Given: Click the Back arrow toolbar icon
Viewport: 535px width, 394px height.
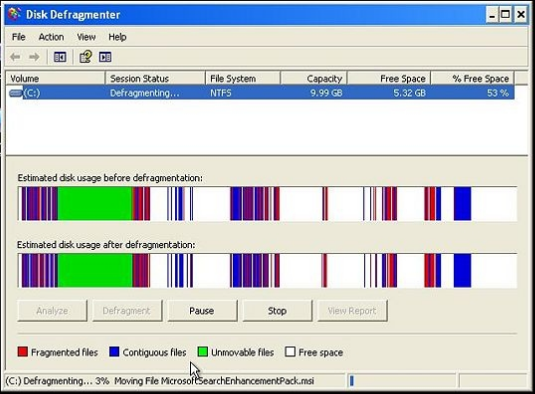Looking at the screenshot, I should coord(15,57).
